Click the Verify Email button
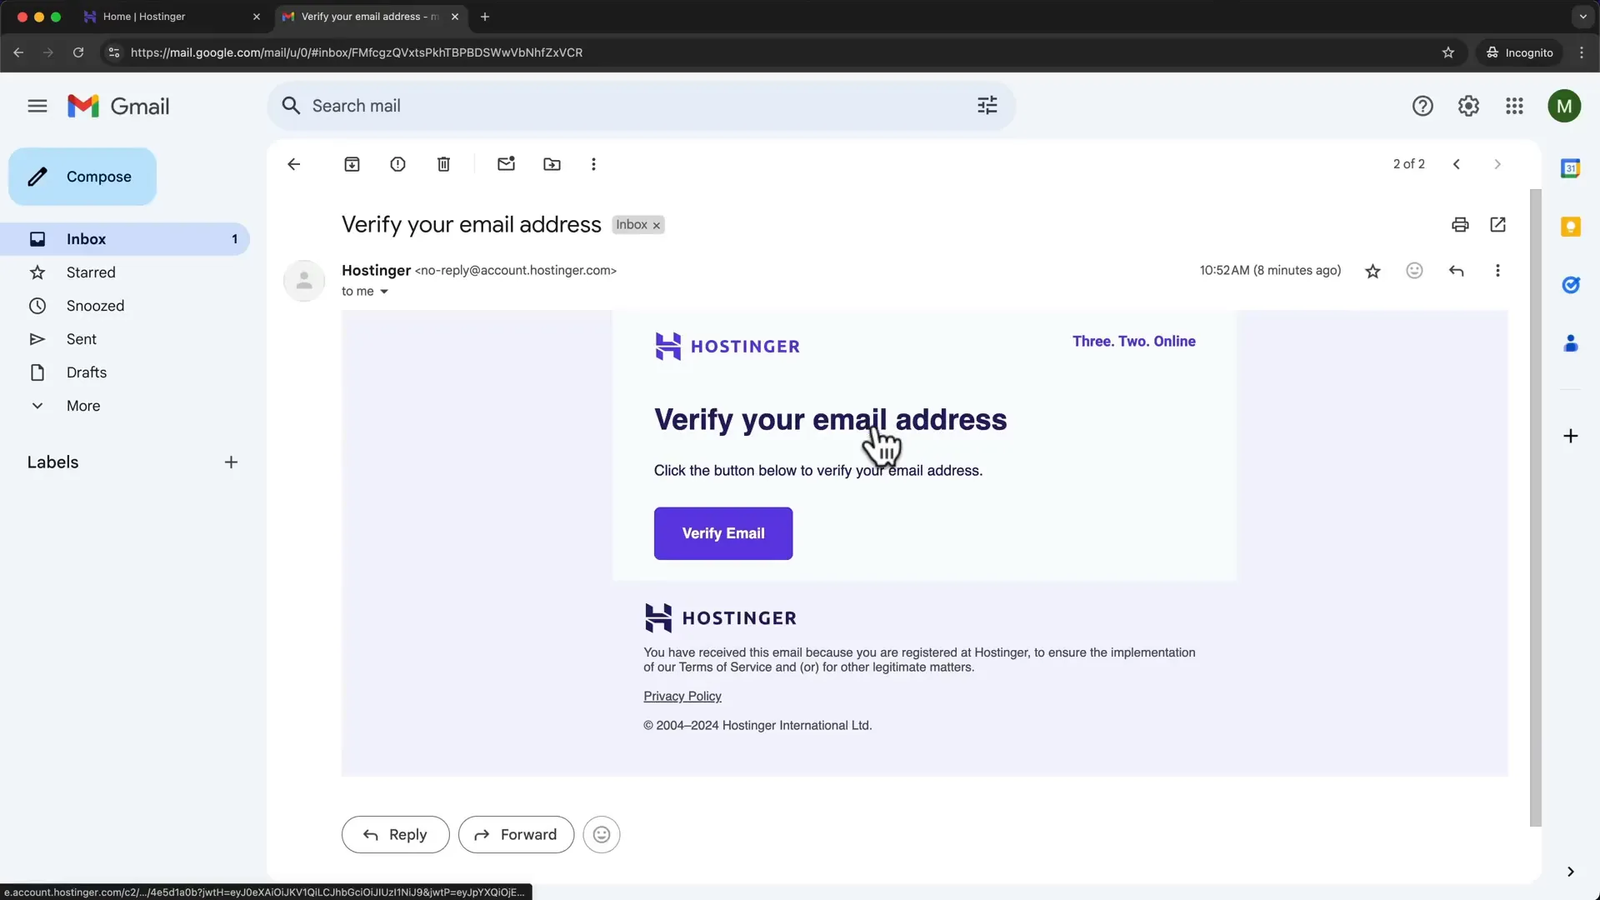1600x900 pixels. [723, 533]
